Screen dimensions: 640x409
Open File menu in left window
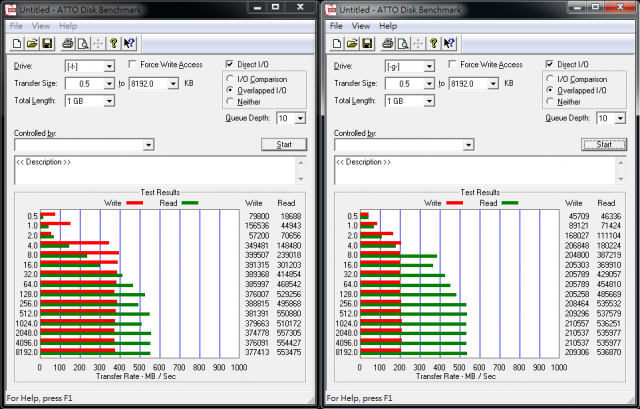click(x=16, y=26)
